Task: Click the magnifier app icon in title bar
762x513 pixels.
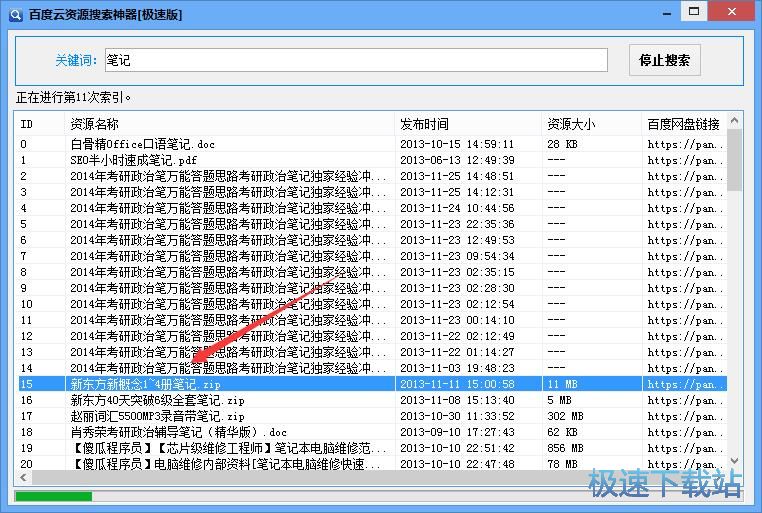Action: coord(13,13)
